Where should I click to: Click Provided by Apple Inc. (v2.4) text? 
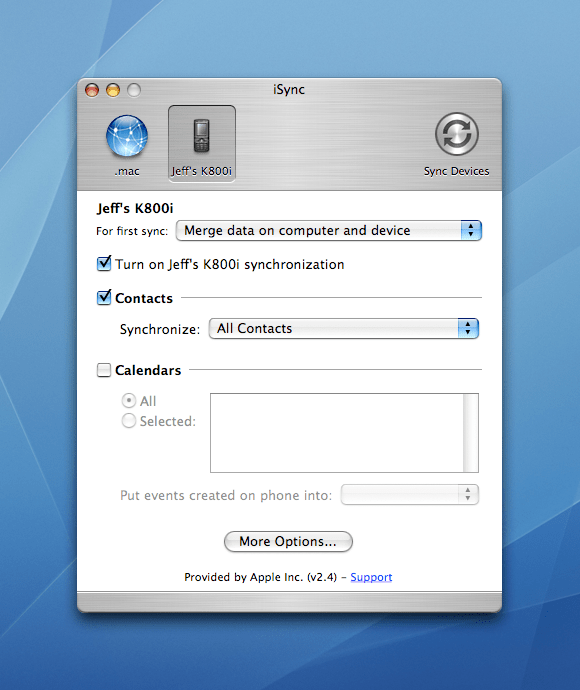coord(261,577)
